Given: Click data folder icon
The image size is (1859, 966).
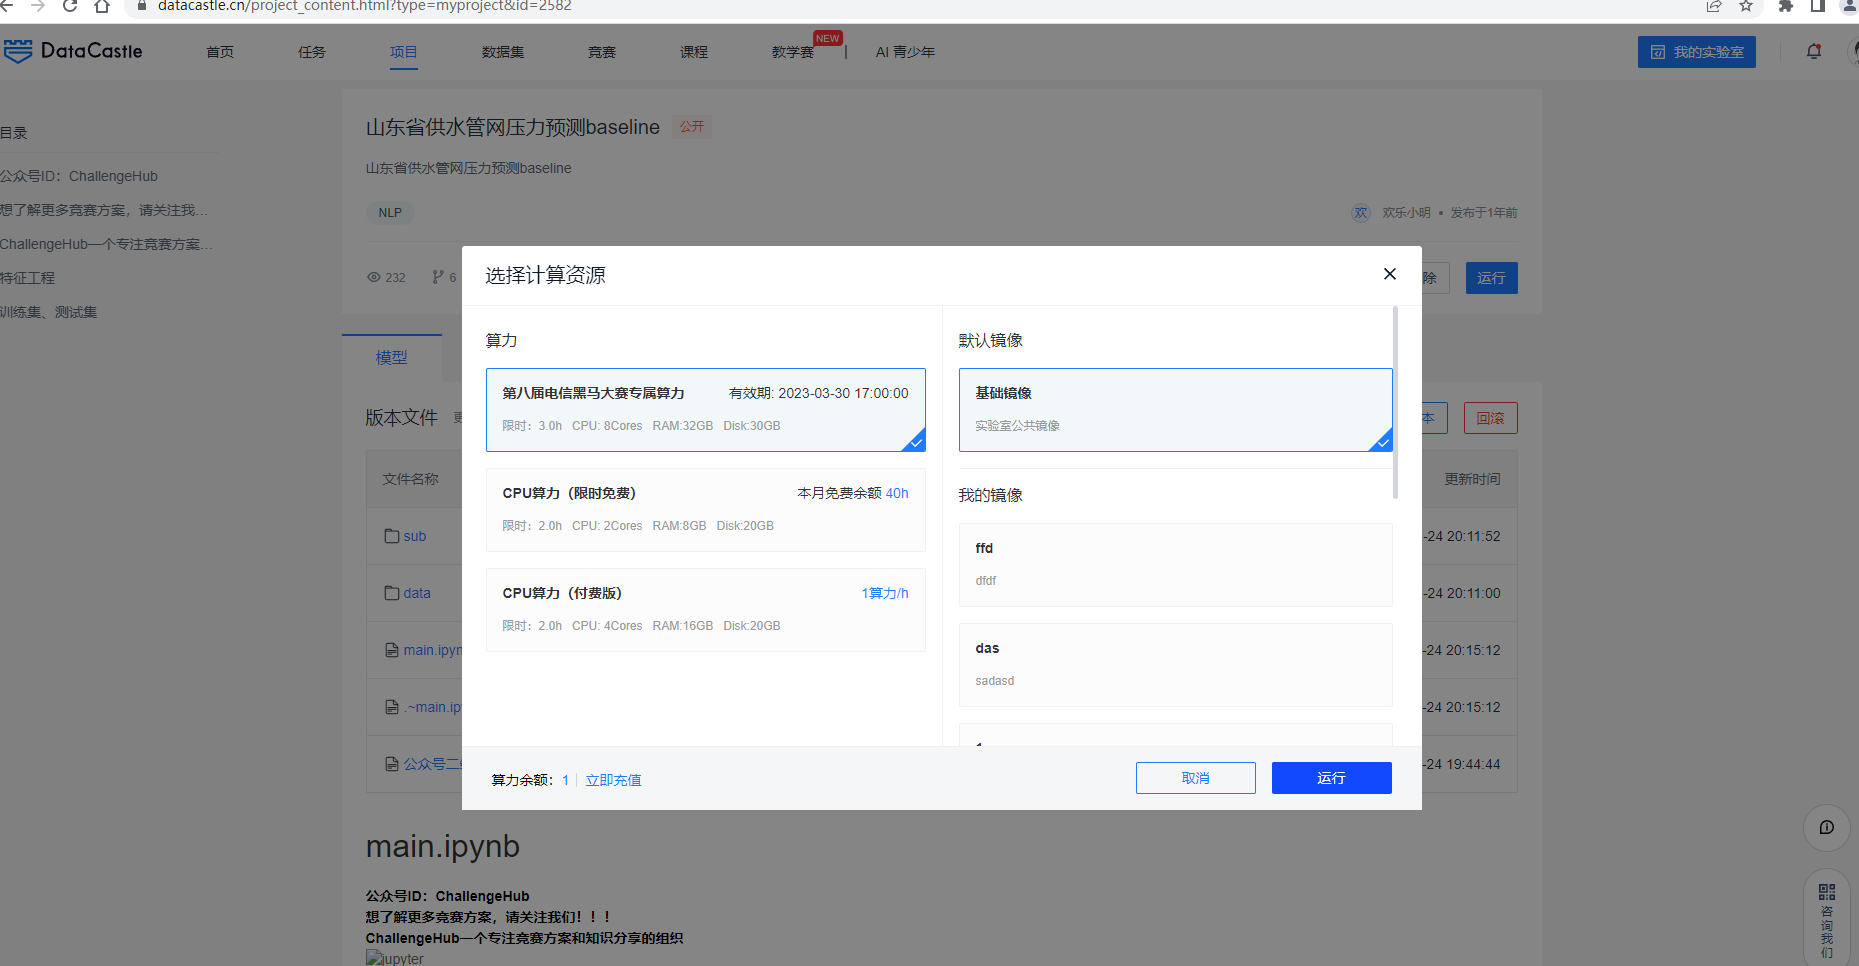Looking at the screenshot, I should [392, 594].
